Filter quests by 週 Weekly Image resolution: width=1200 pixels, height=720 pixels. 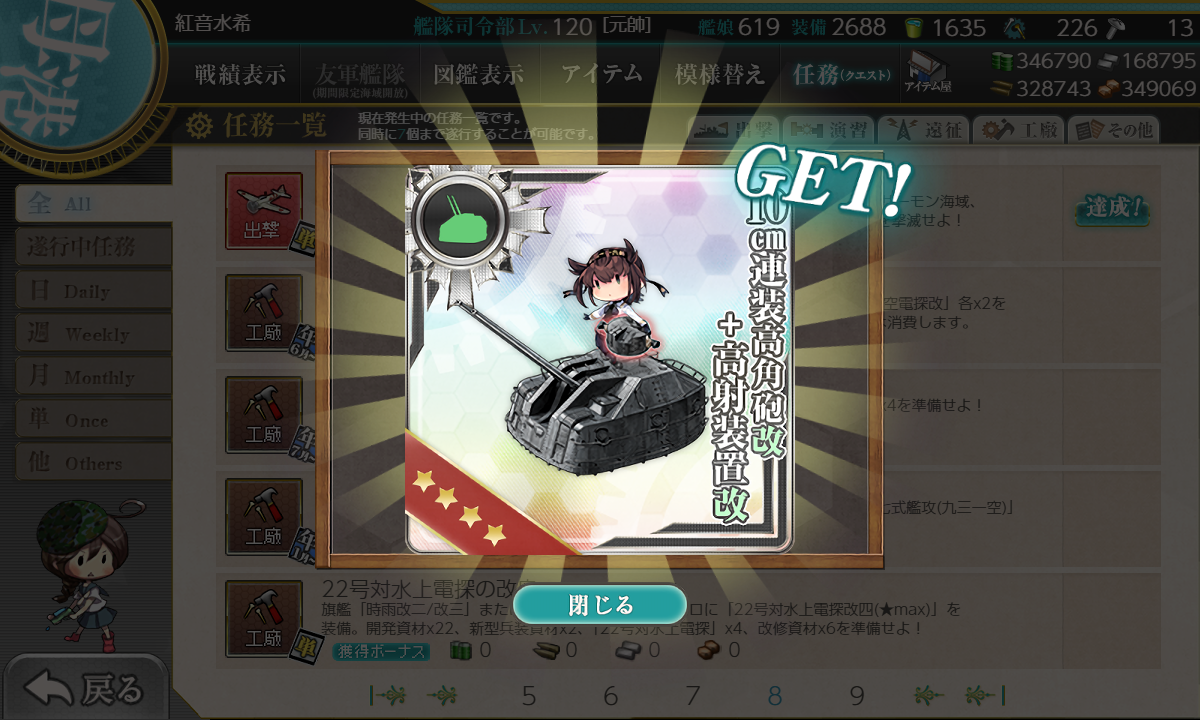pos(92,334)
